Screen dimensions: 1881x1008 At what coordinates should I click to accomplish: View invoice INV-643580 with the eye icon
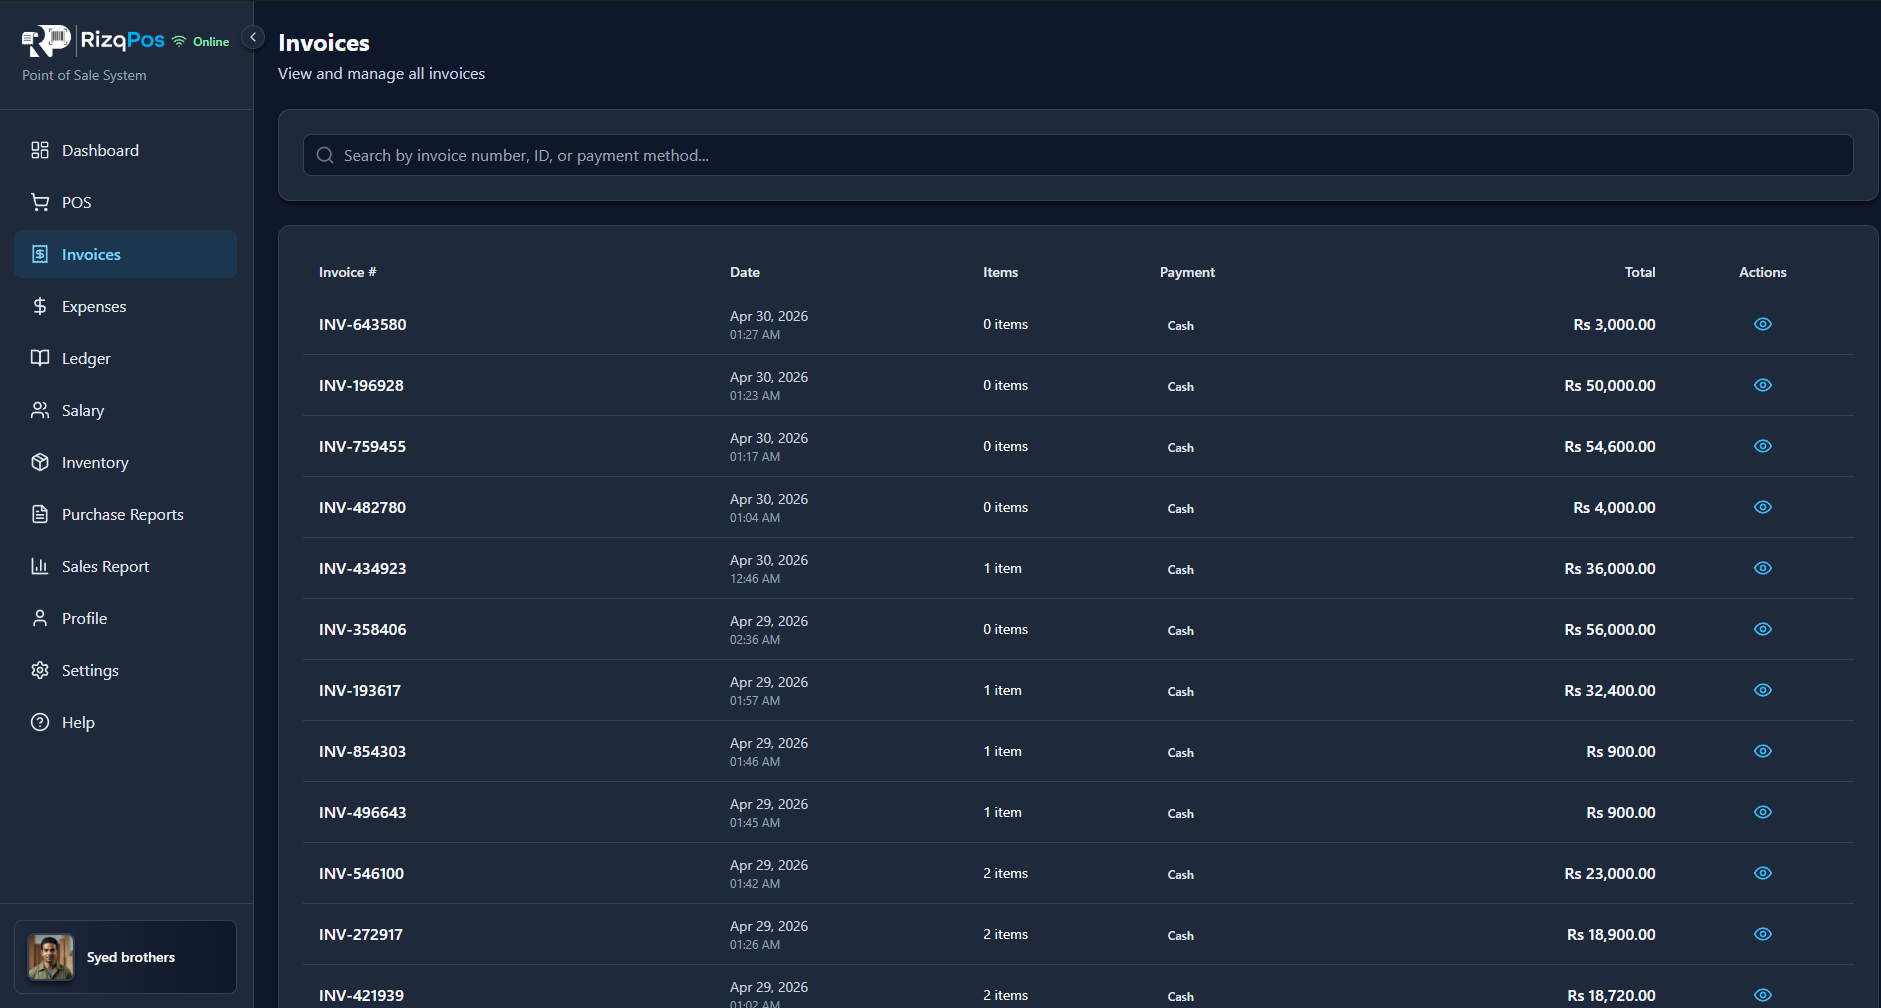click(x=1762, y=324)
